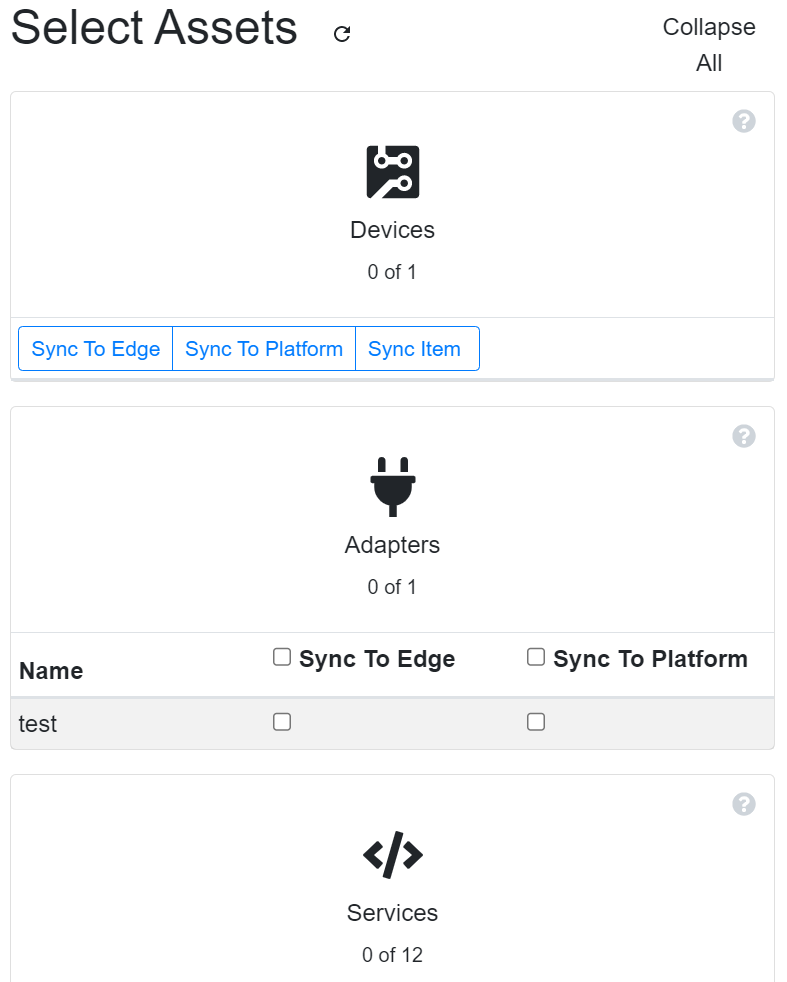787x982 pixels.
Task: Enable Sync To Edge for all adapters
Action: [x=282, y=657]
